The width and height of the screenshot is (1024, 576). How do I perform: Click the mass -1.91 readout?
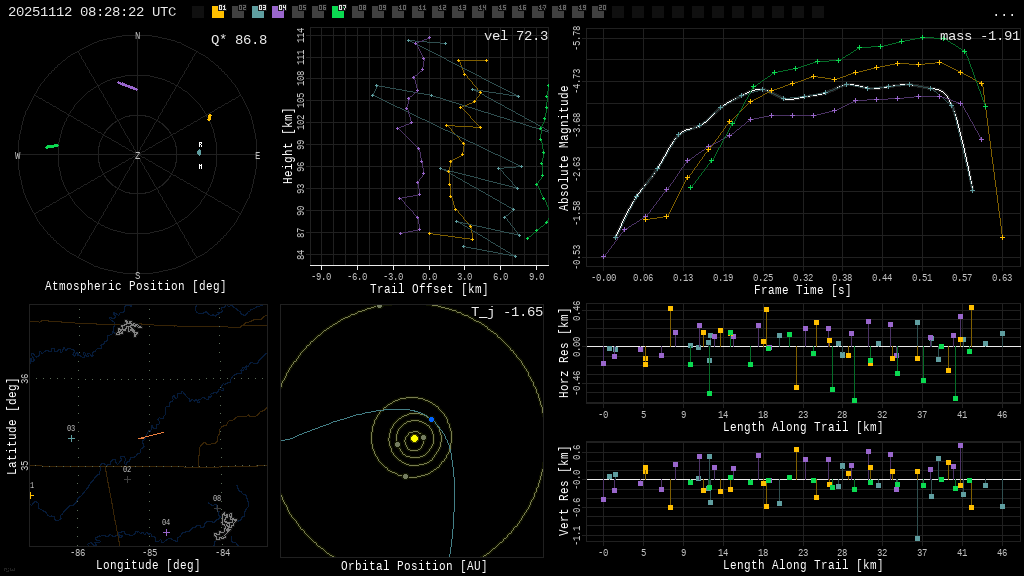pyautogui.click(x=979, y=36)
